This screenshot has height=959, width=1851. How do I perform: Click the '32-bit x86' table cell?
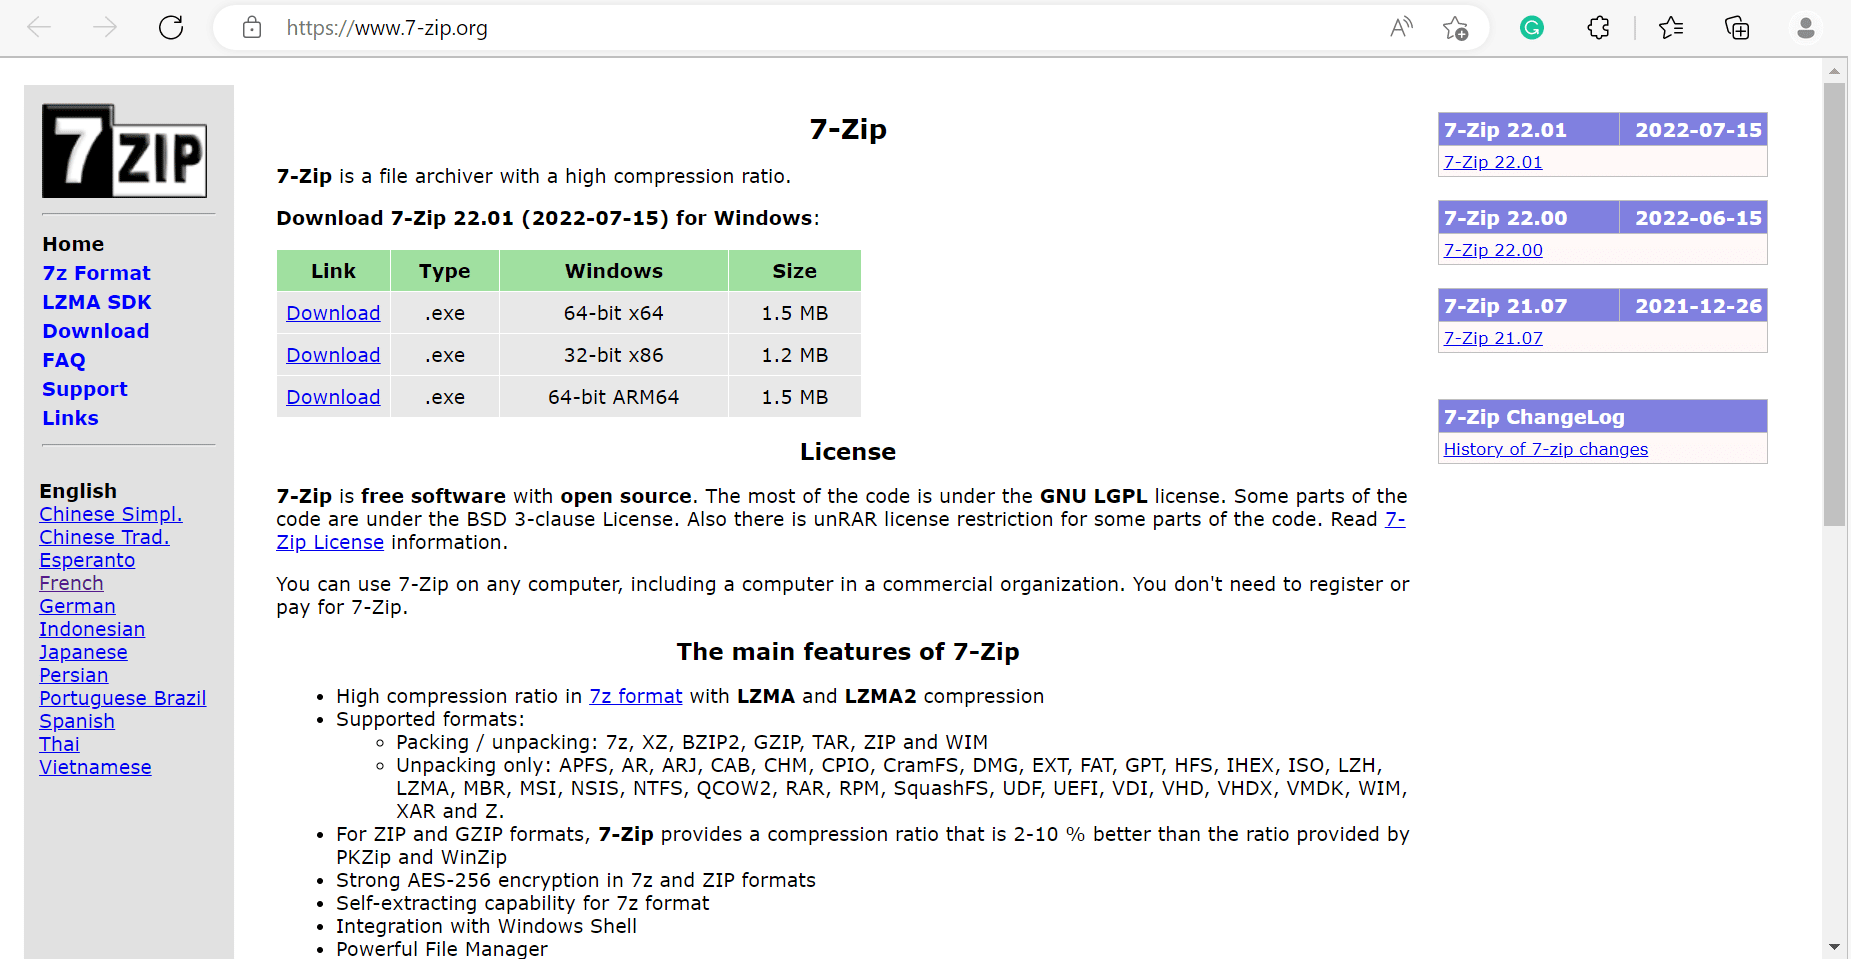click(x=613, y=355)
